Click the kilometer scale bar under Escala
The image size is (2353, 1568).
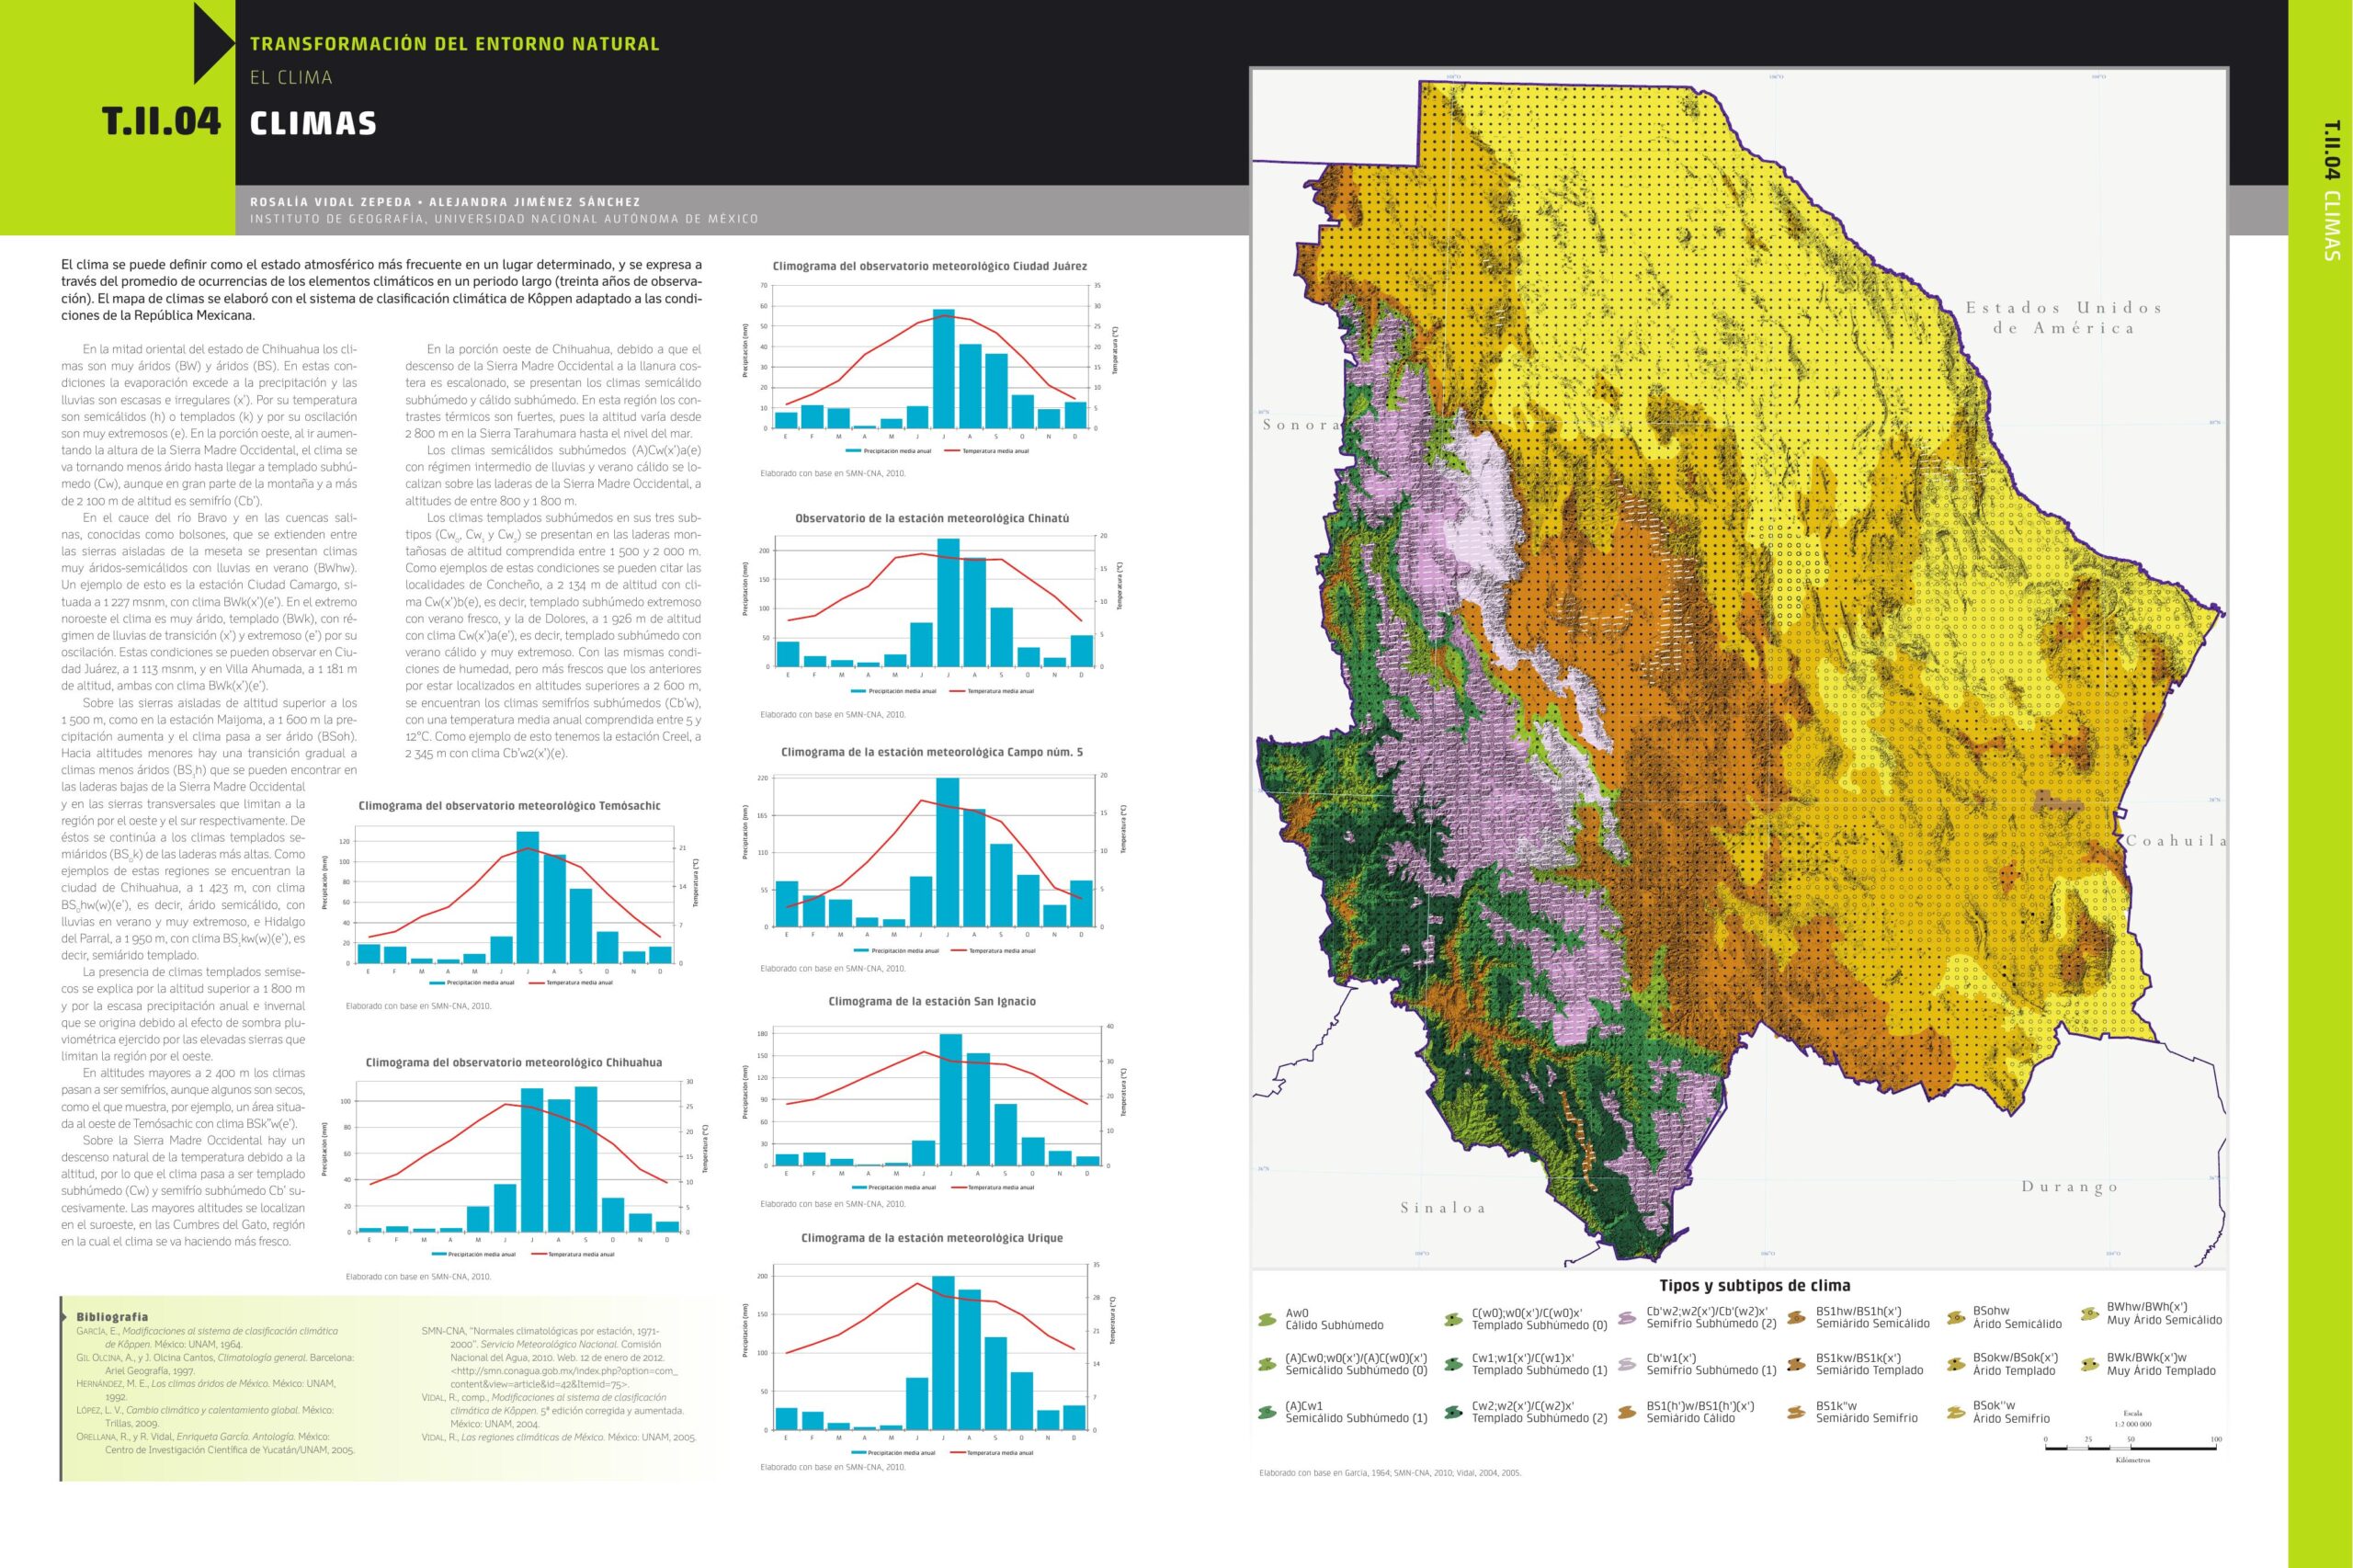pos(2130,1447)
